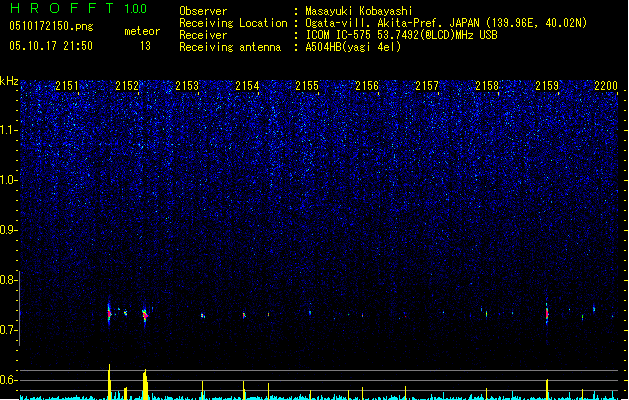
Task: Click the meteor count label
Action: pos(142,31)
